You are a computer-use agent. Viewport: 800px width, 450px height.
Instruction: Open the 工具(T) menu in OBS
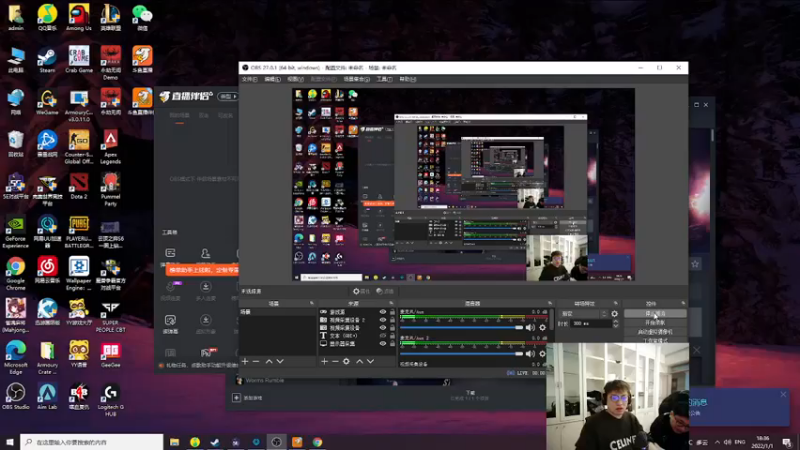pos(384,79)
